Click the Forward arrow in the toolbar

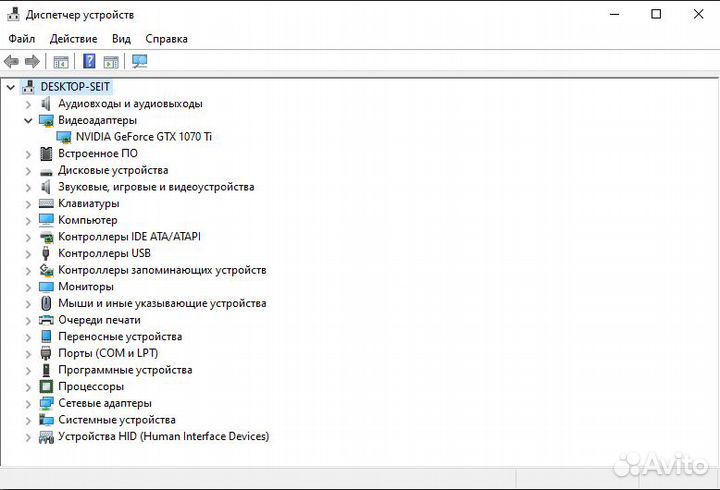click(x=32, y=62)
